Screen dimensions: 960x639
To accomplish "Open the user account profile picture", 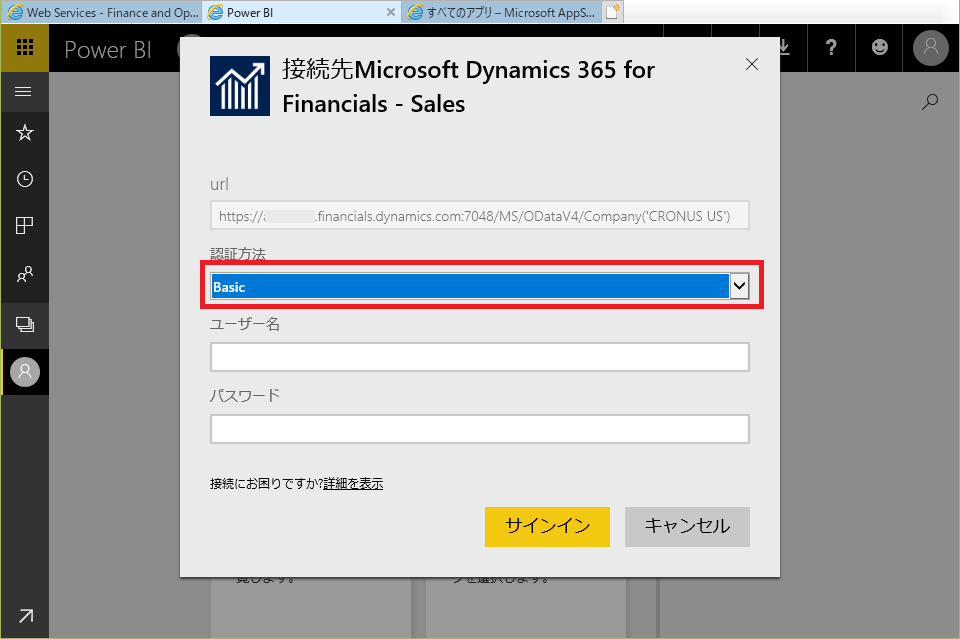I will pyautogui.click(x=931, y=47).
